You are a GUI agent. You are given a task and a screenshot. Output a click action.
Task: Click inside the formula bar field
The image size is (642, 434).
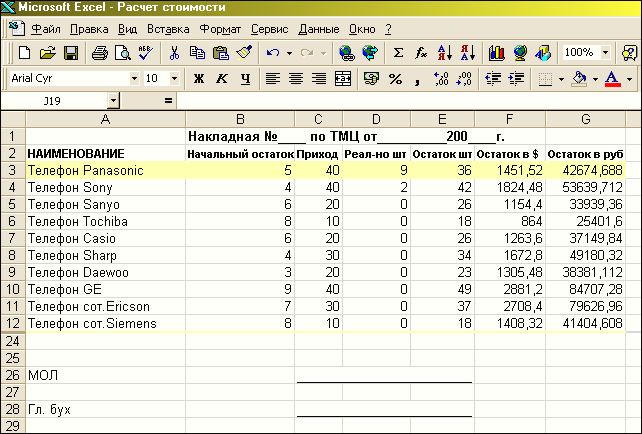[x=409, y=101]
